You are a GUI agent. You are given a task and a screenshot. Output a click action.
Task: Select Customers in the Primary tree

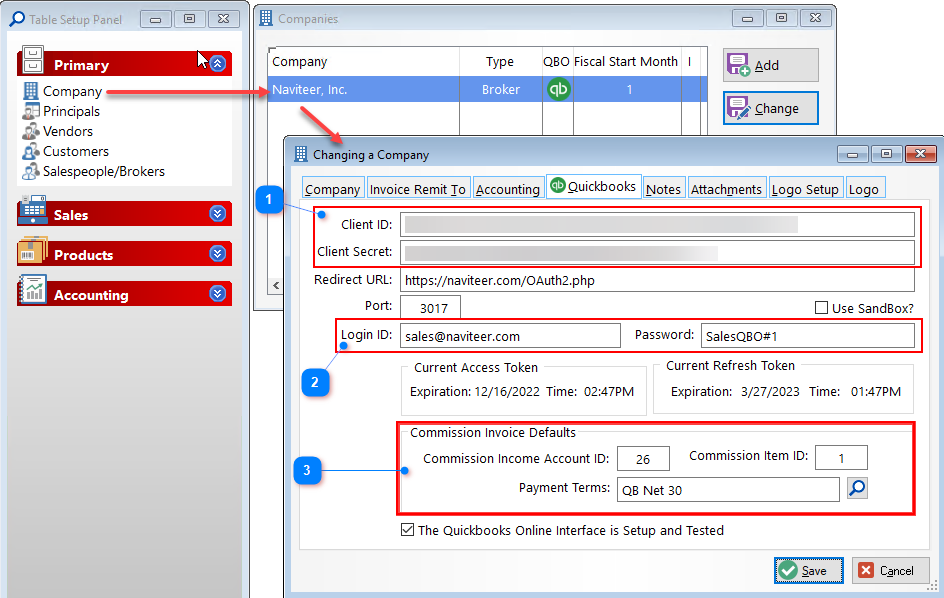tap(76, 151)
